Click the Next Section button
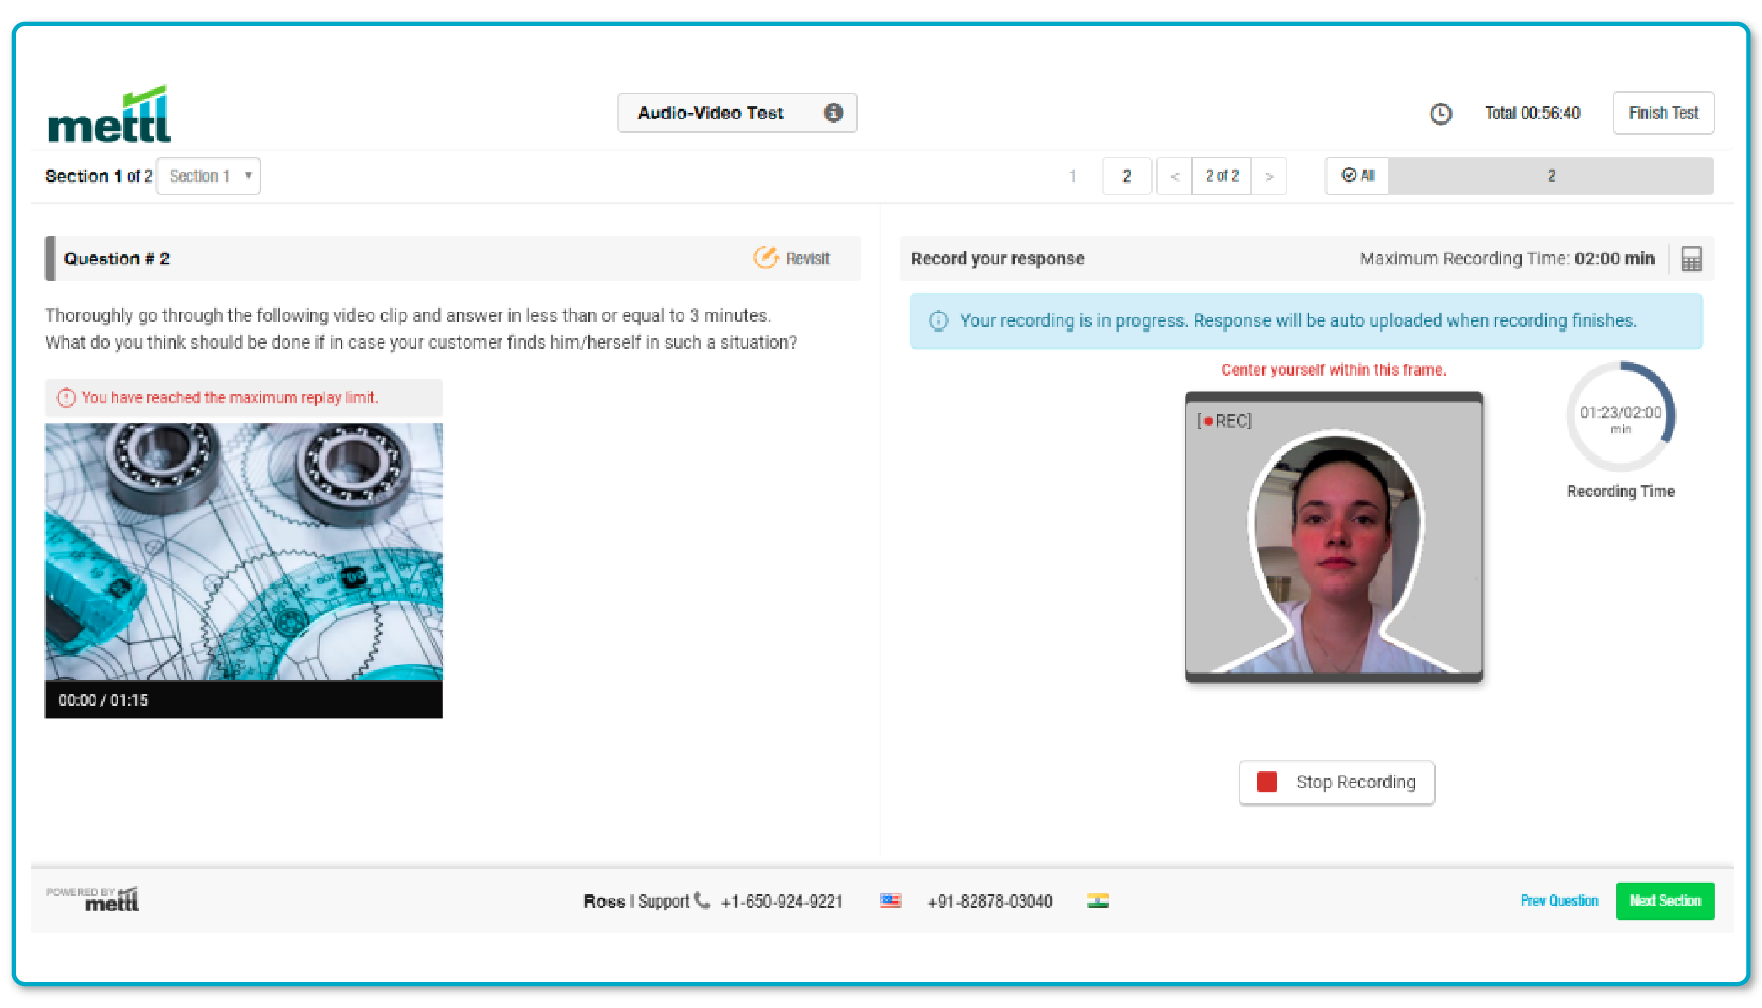 point(1665,901)
